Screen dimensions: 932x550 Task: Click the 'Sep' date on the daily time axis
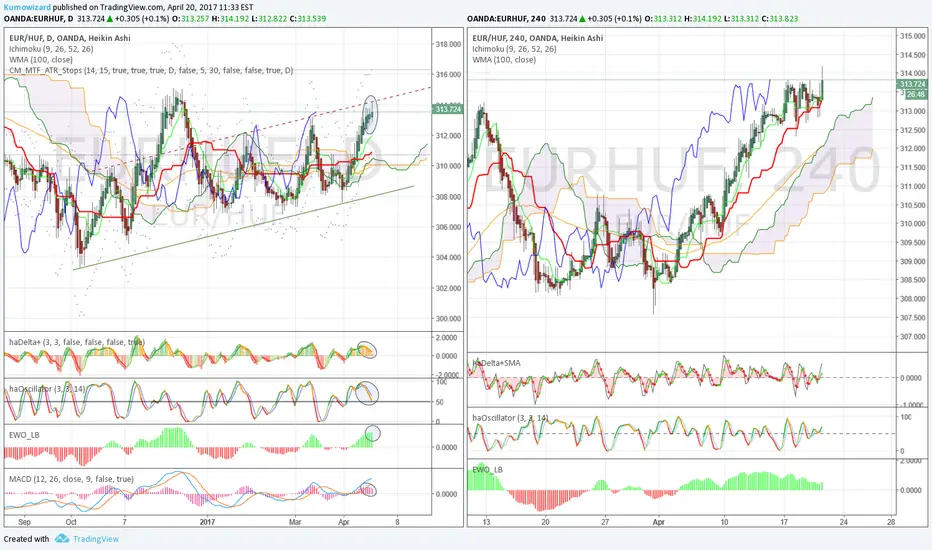(x=24, y=522)
